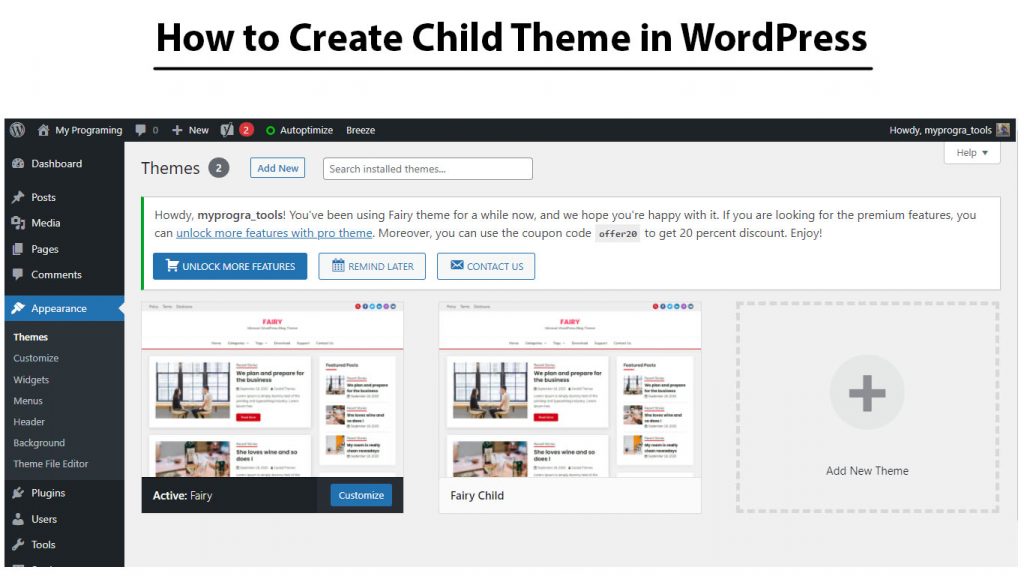Select the Fairy Child theme thumbnail
This screenshot has width=1024, height=576.
click(x=569, y=390)
